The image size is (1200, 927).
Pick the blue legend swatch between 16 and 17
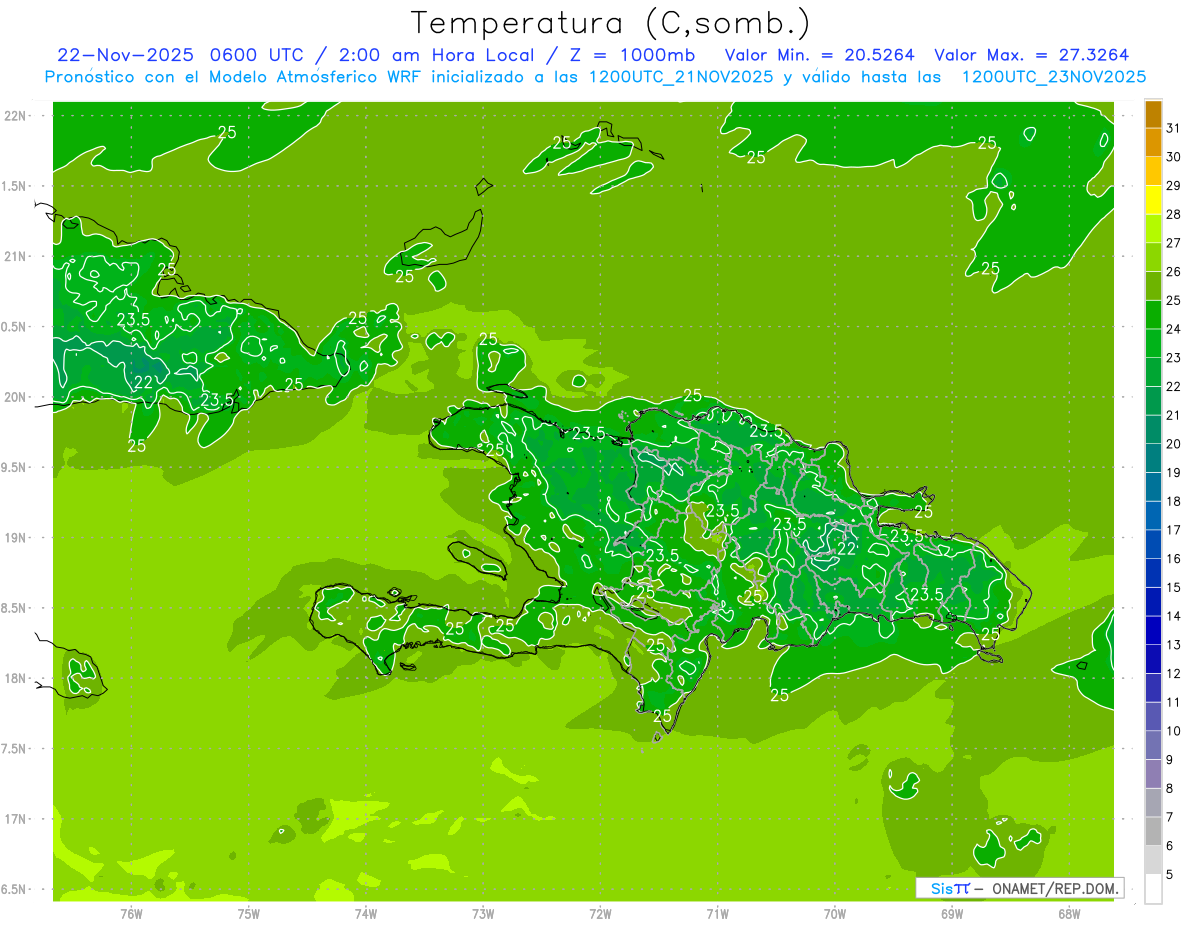click(x=1153, y=544)
